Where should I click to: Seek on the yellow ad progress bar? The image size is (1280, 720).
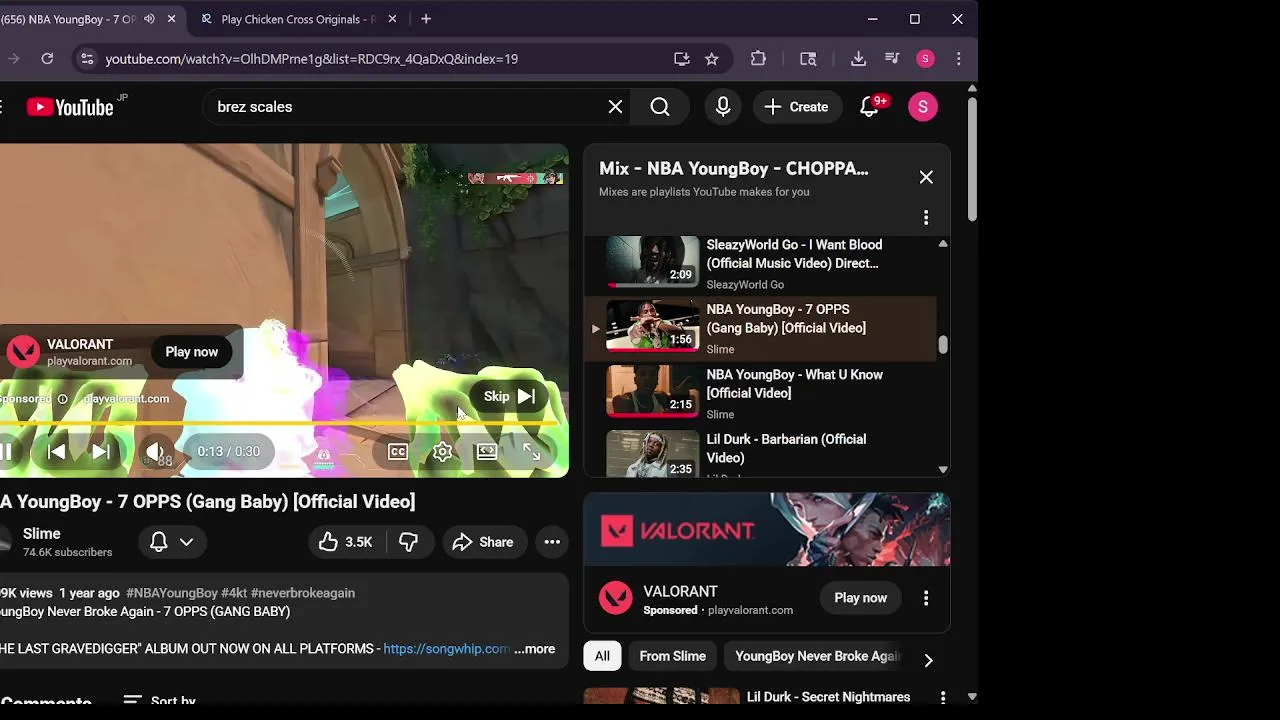pos(279,423)
